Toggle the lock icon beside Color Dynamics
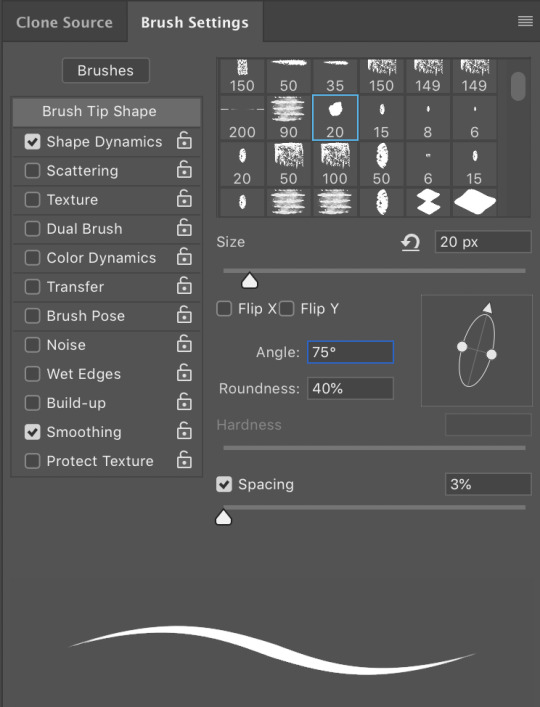This screenshot has height=707, width=540. pos(184,257)
